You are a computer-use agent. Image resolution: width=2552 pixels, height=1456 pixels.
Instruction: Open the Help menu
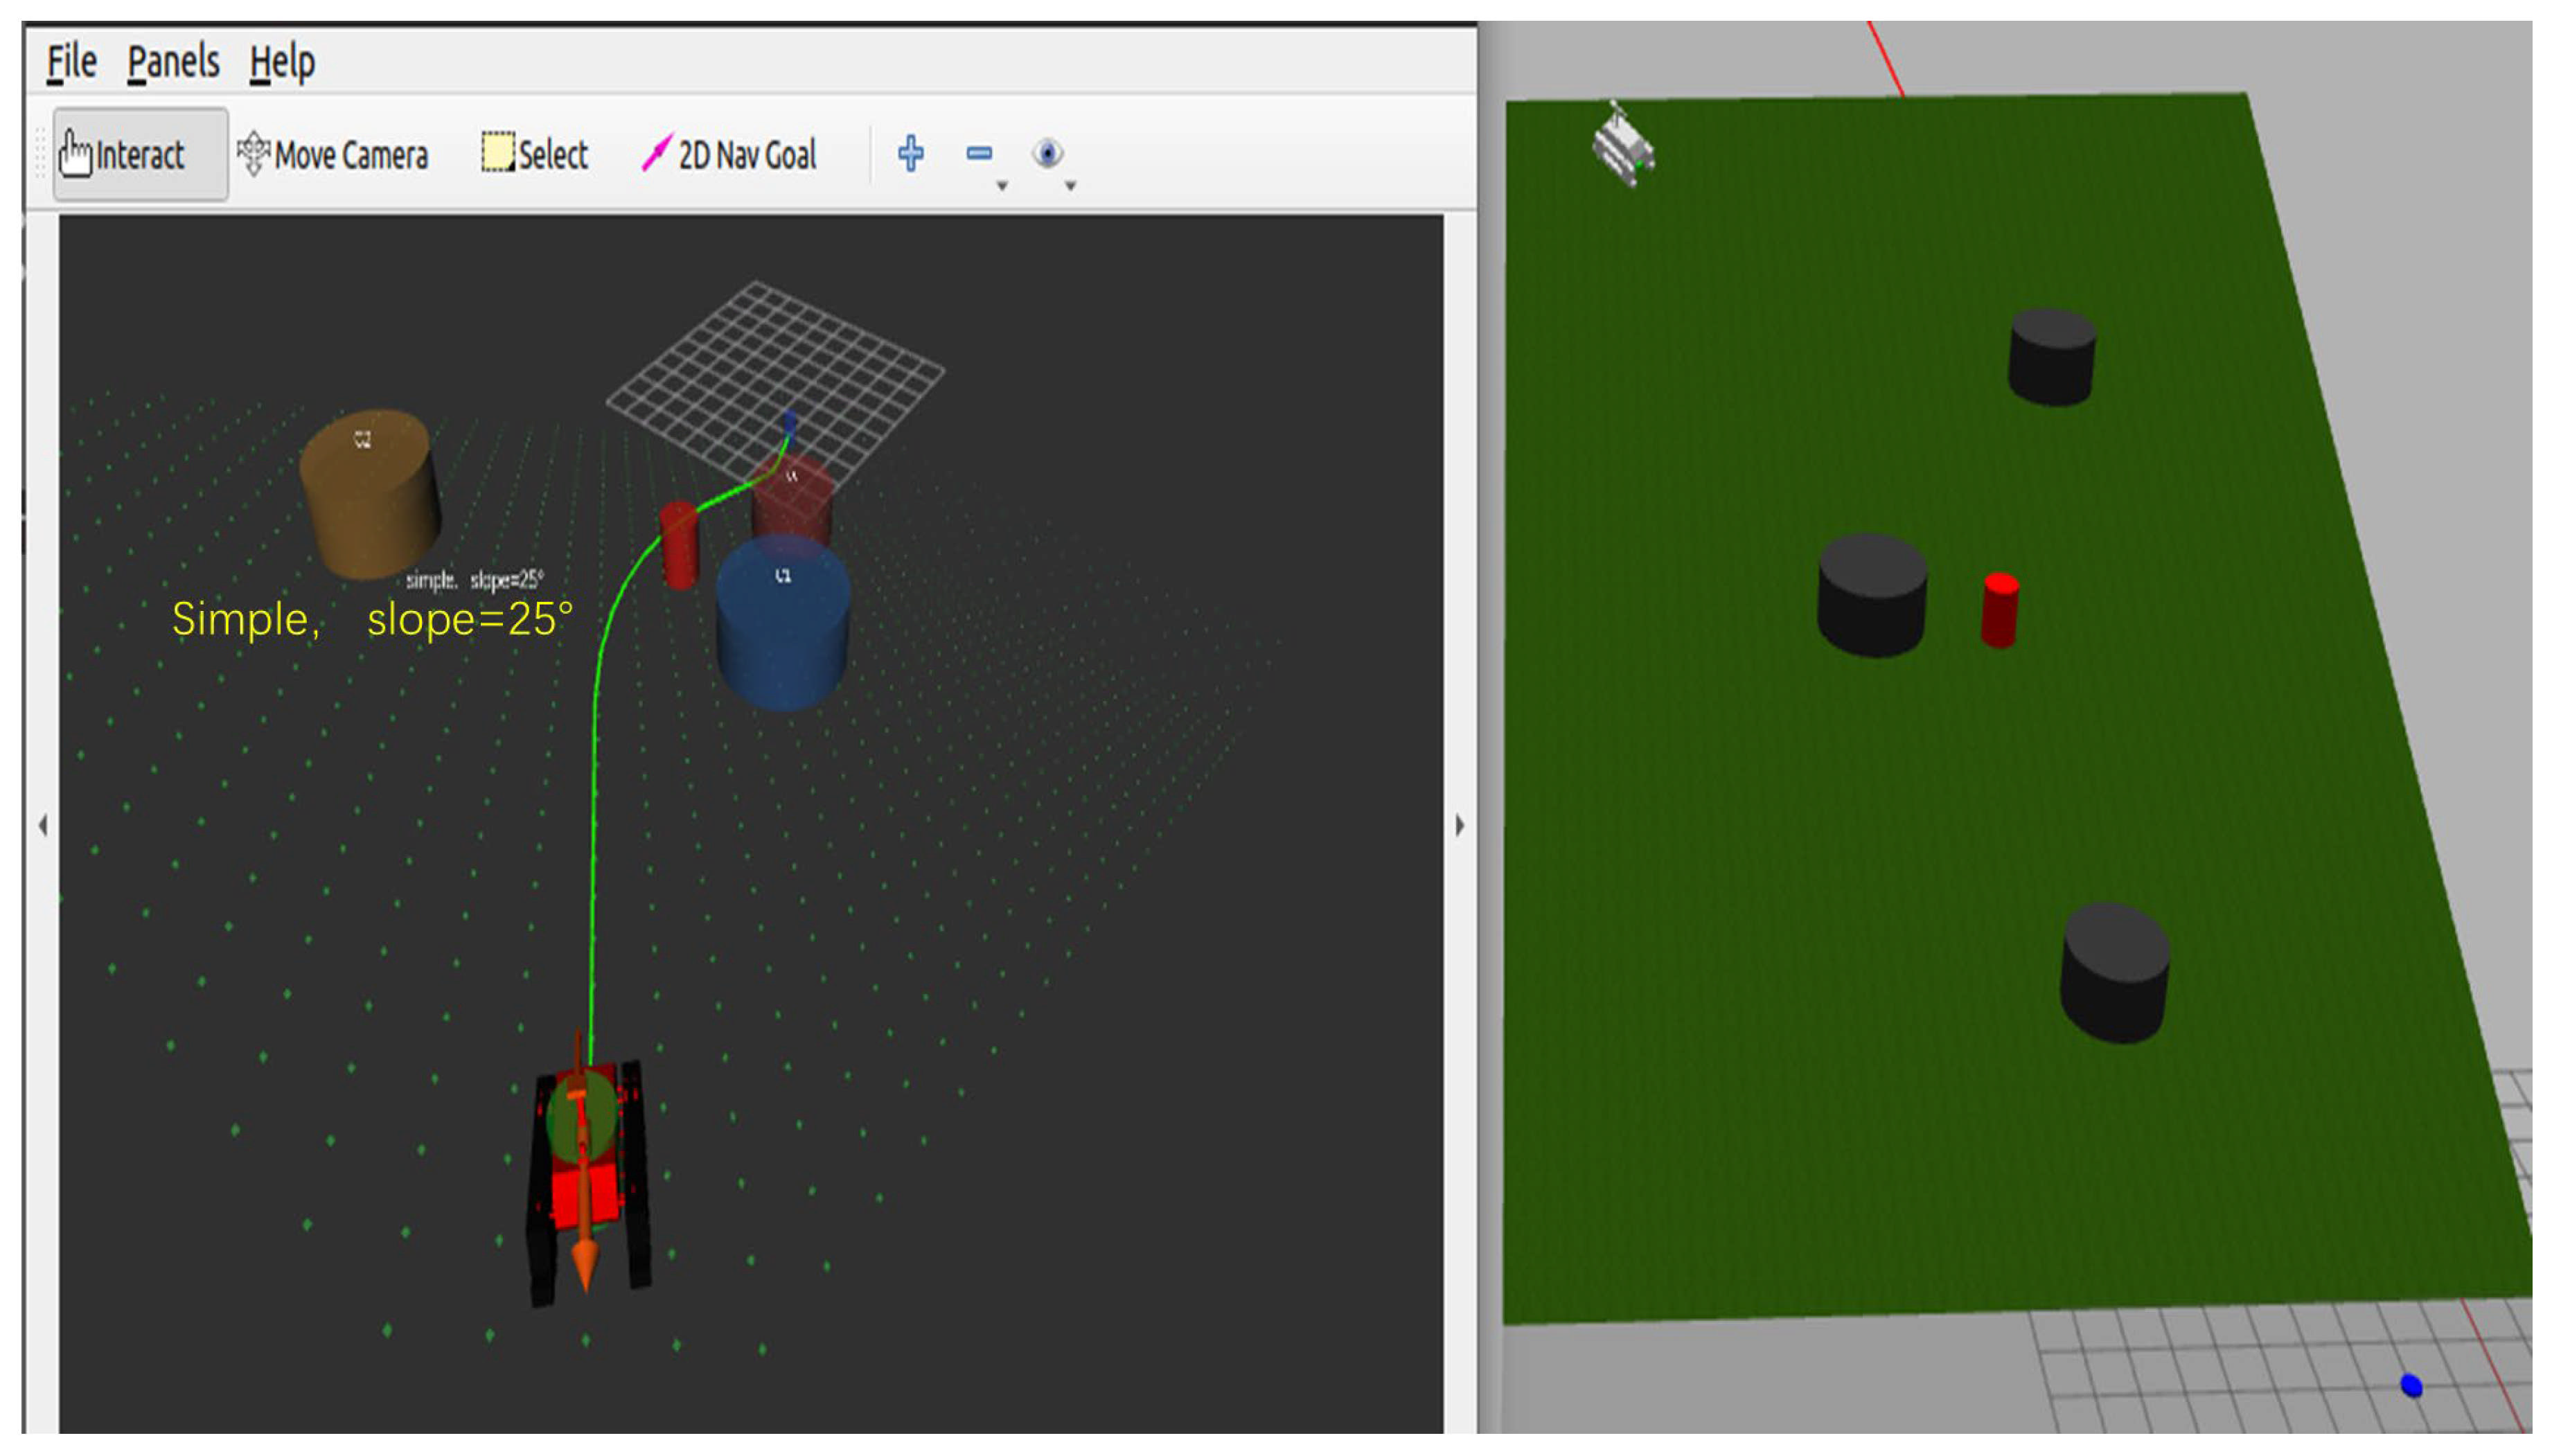282,63
